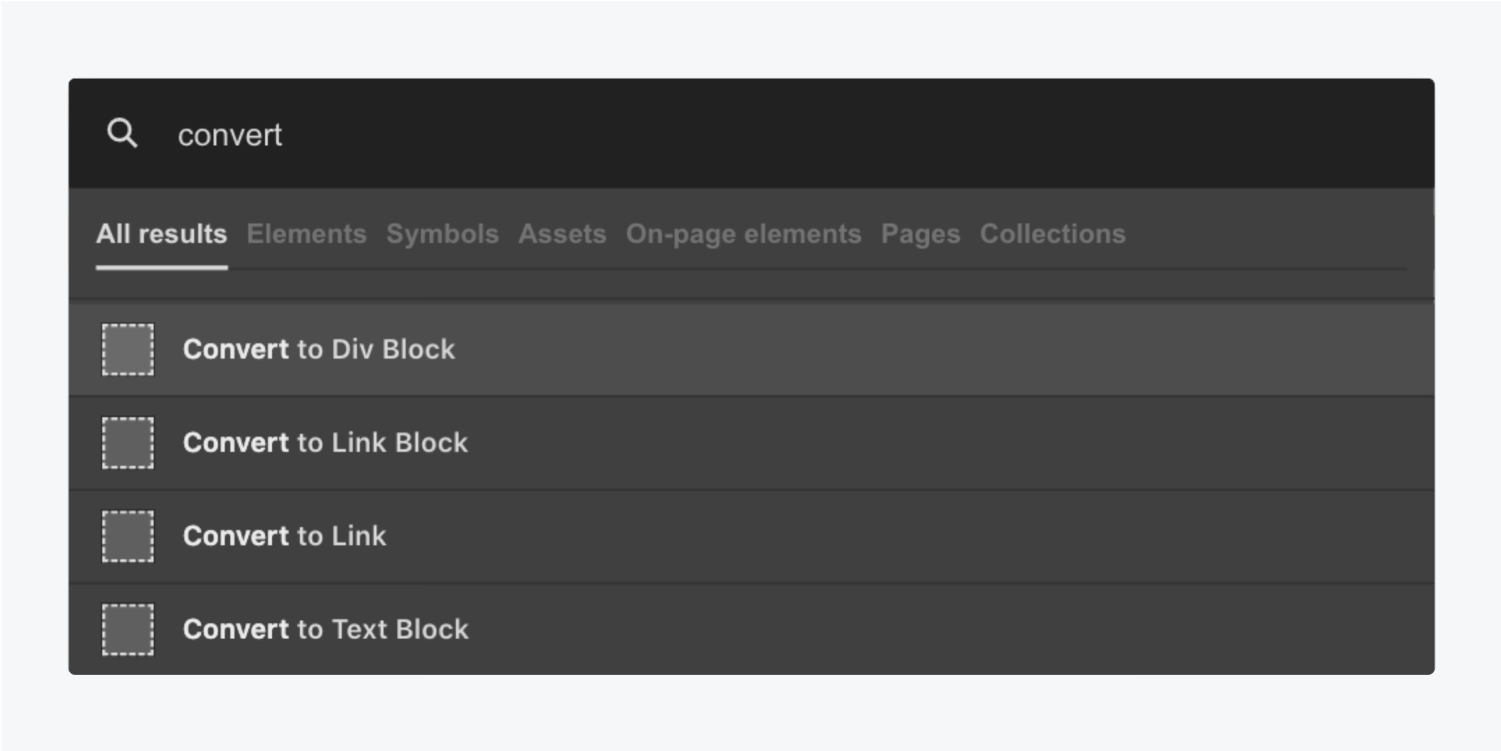Pick the Convert to Link result text
This screenshot has height=751, width=1501.
284,536
